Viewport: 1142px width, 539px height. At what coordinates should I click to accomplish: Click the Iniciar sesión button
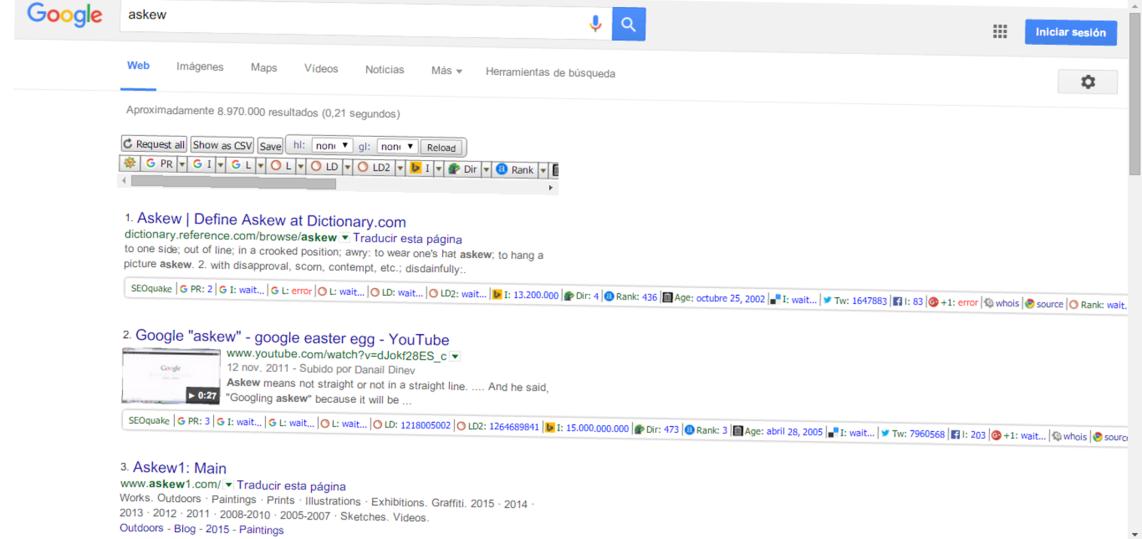[x=1071, y=32]
